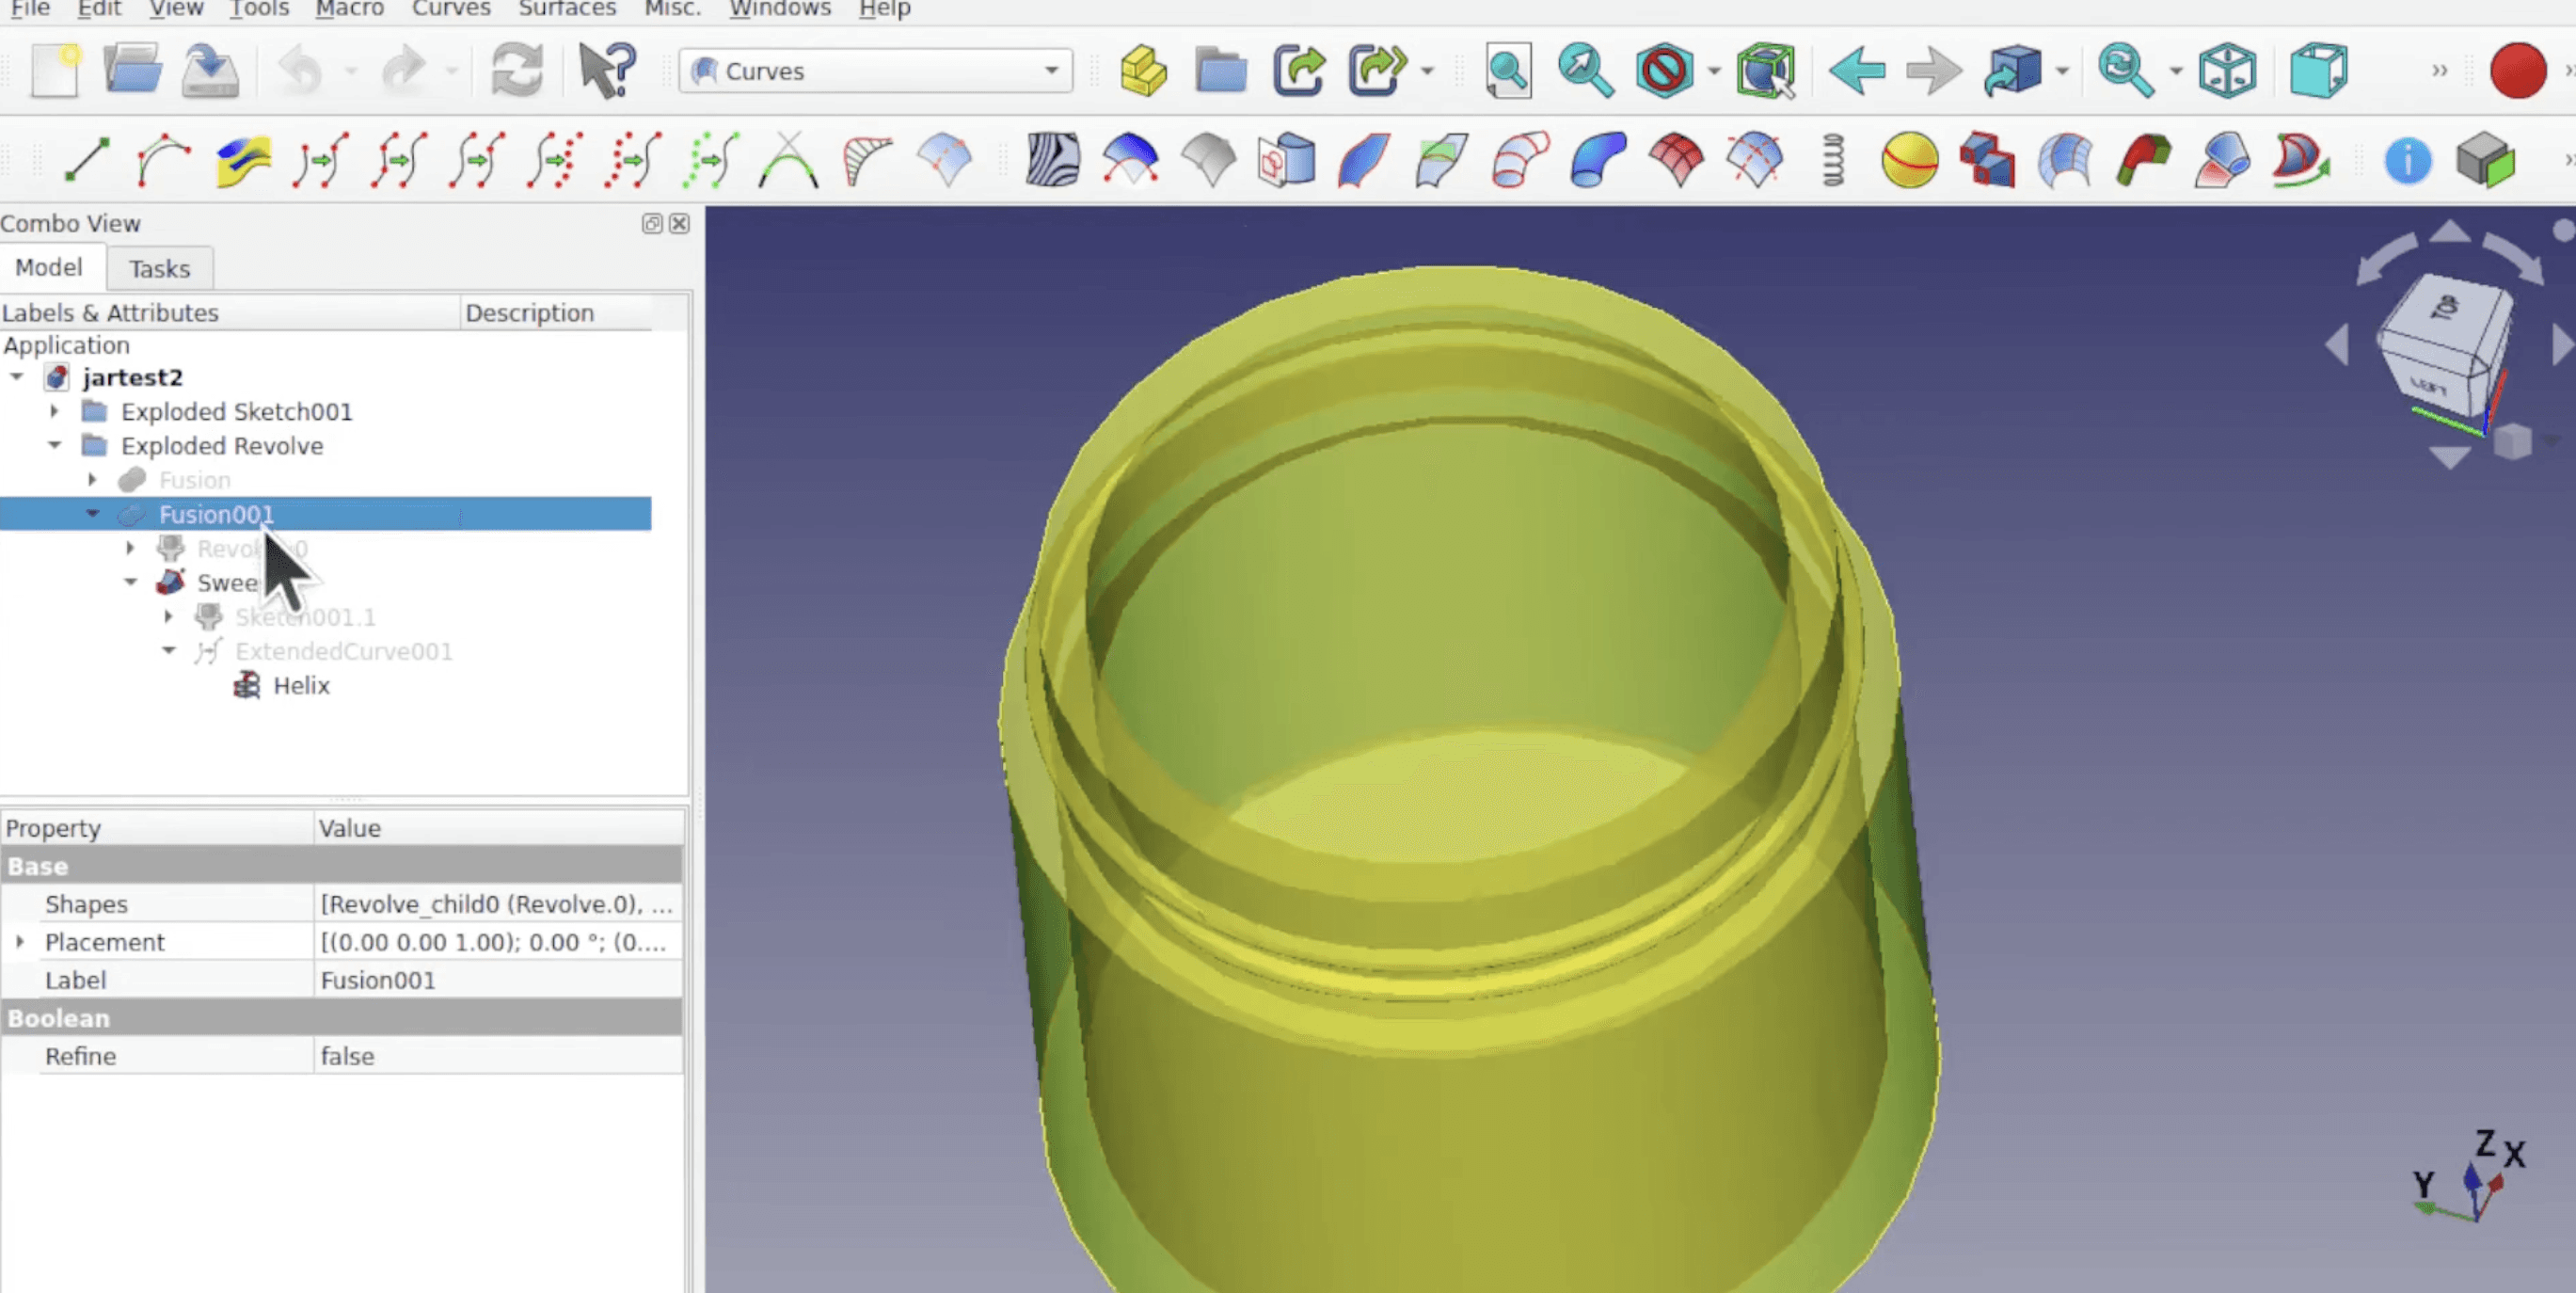Click the isometric view cube icon

[x=2227, y=71]
